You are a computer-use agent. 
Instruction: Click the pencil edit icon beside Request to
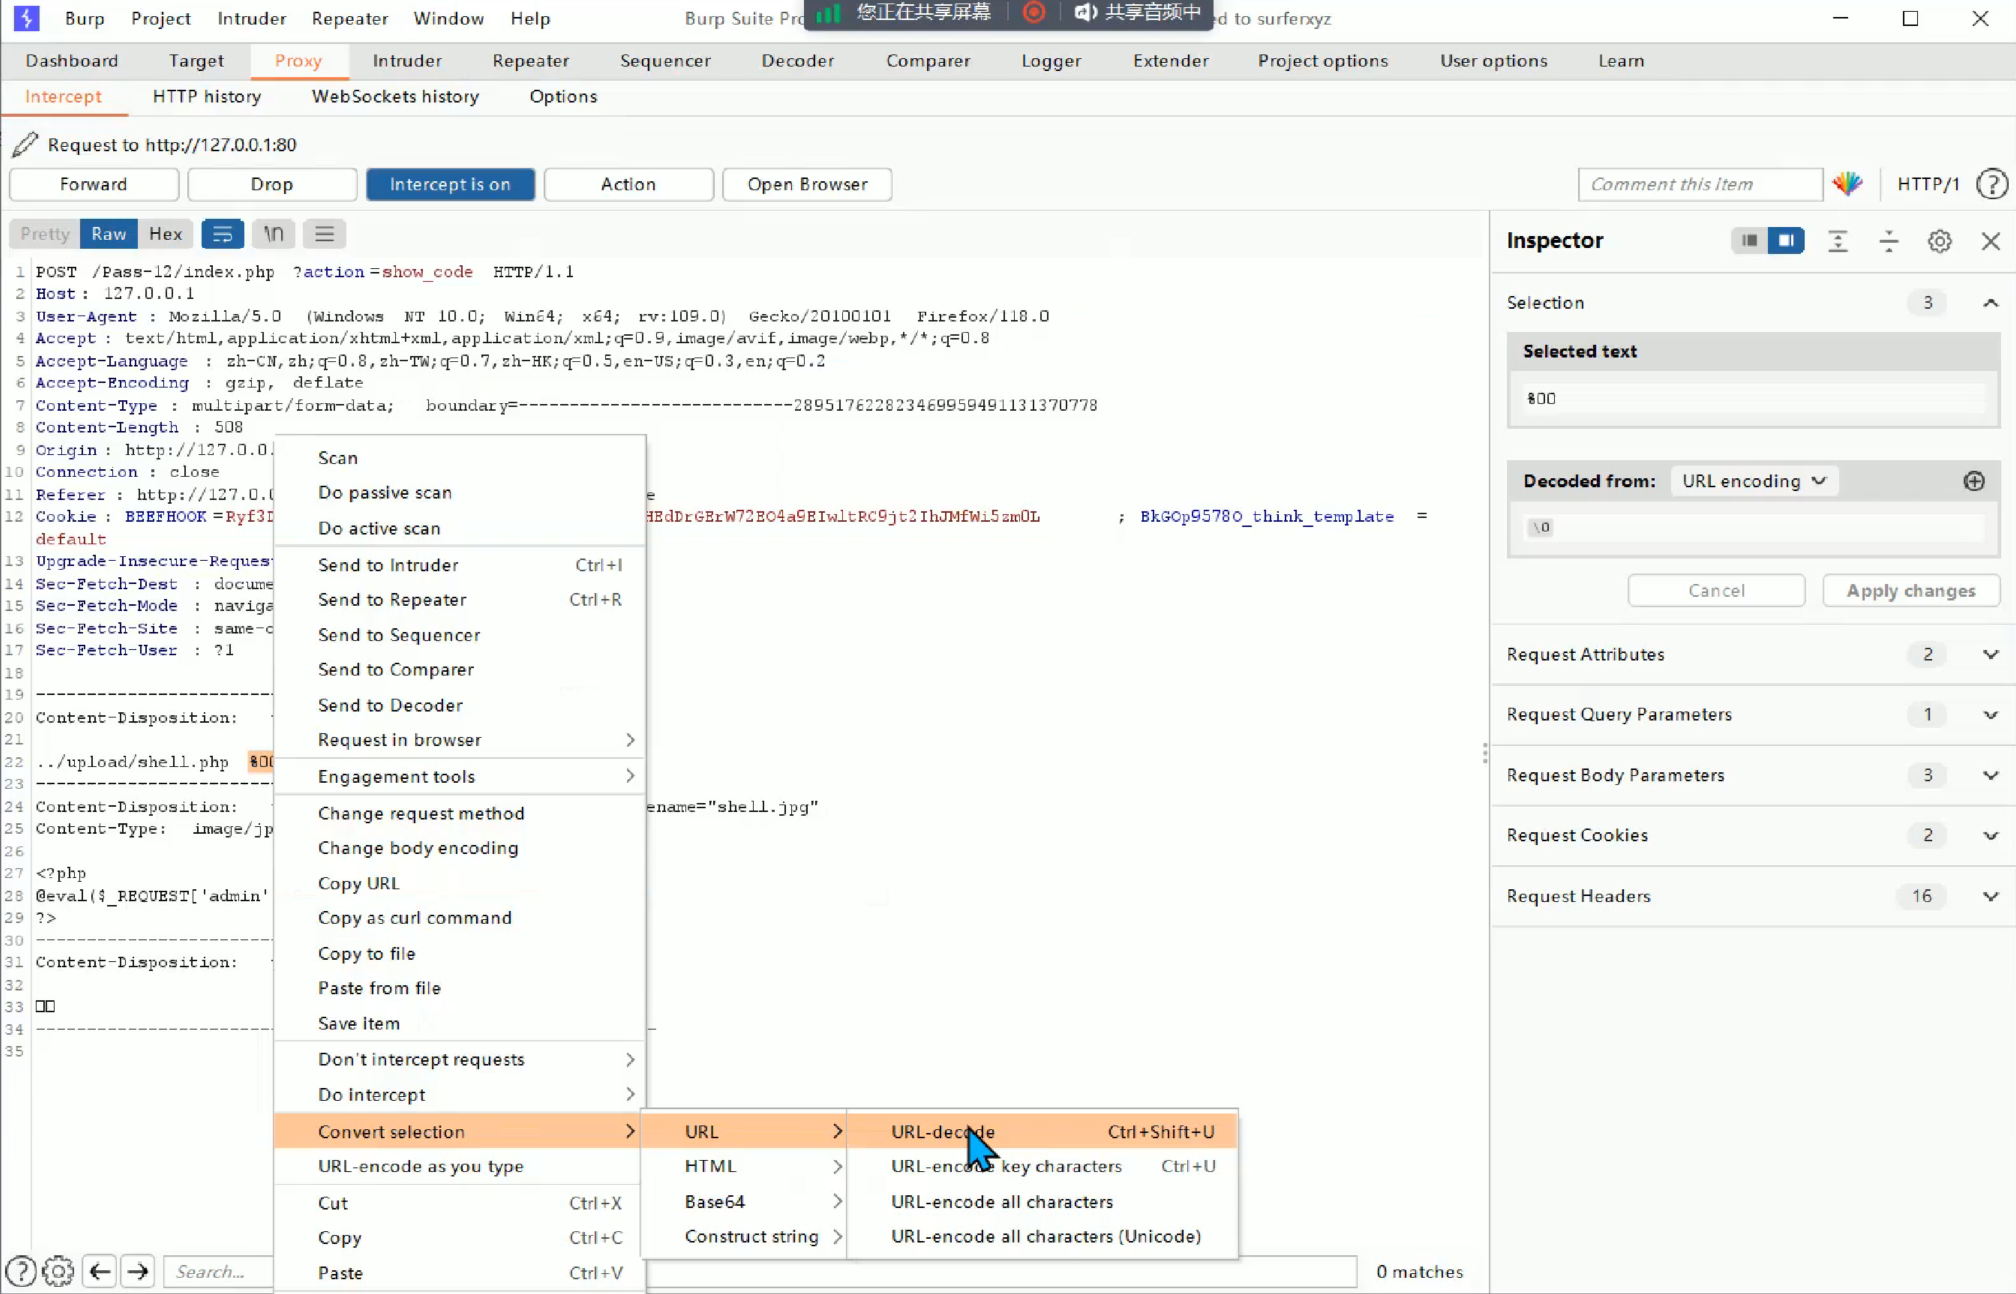[25, 145]
